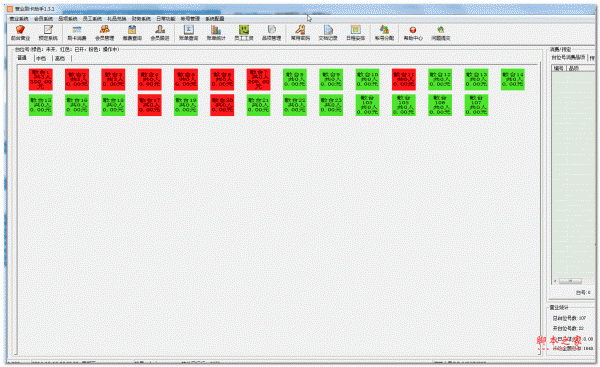The height and width of the screenshot is (367, 600).
Task: Open 品项管理 toolbar icon
Action: 271,33
